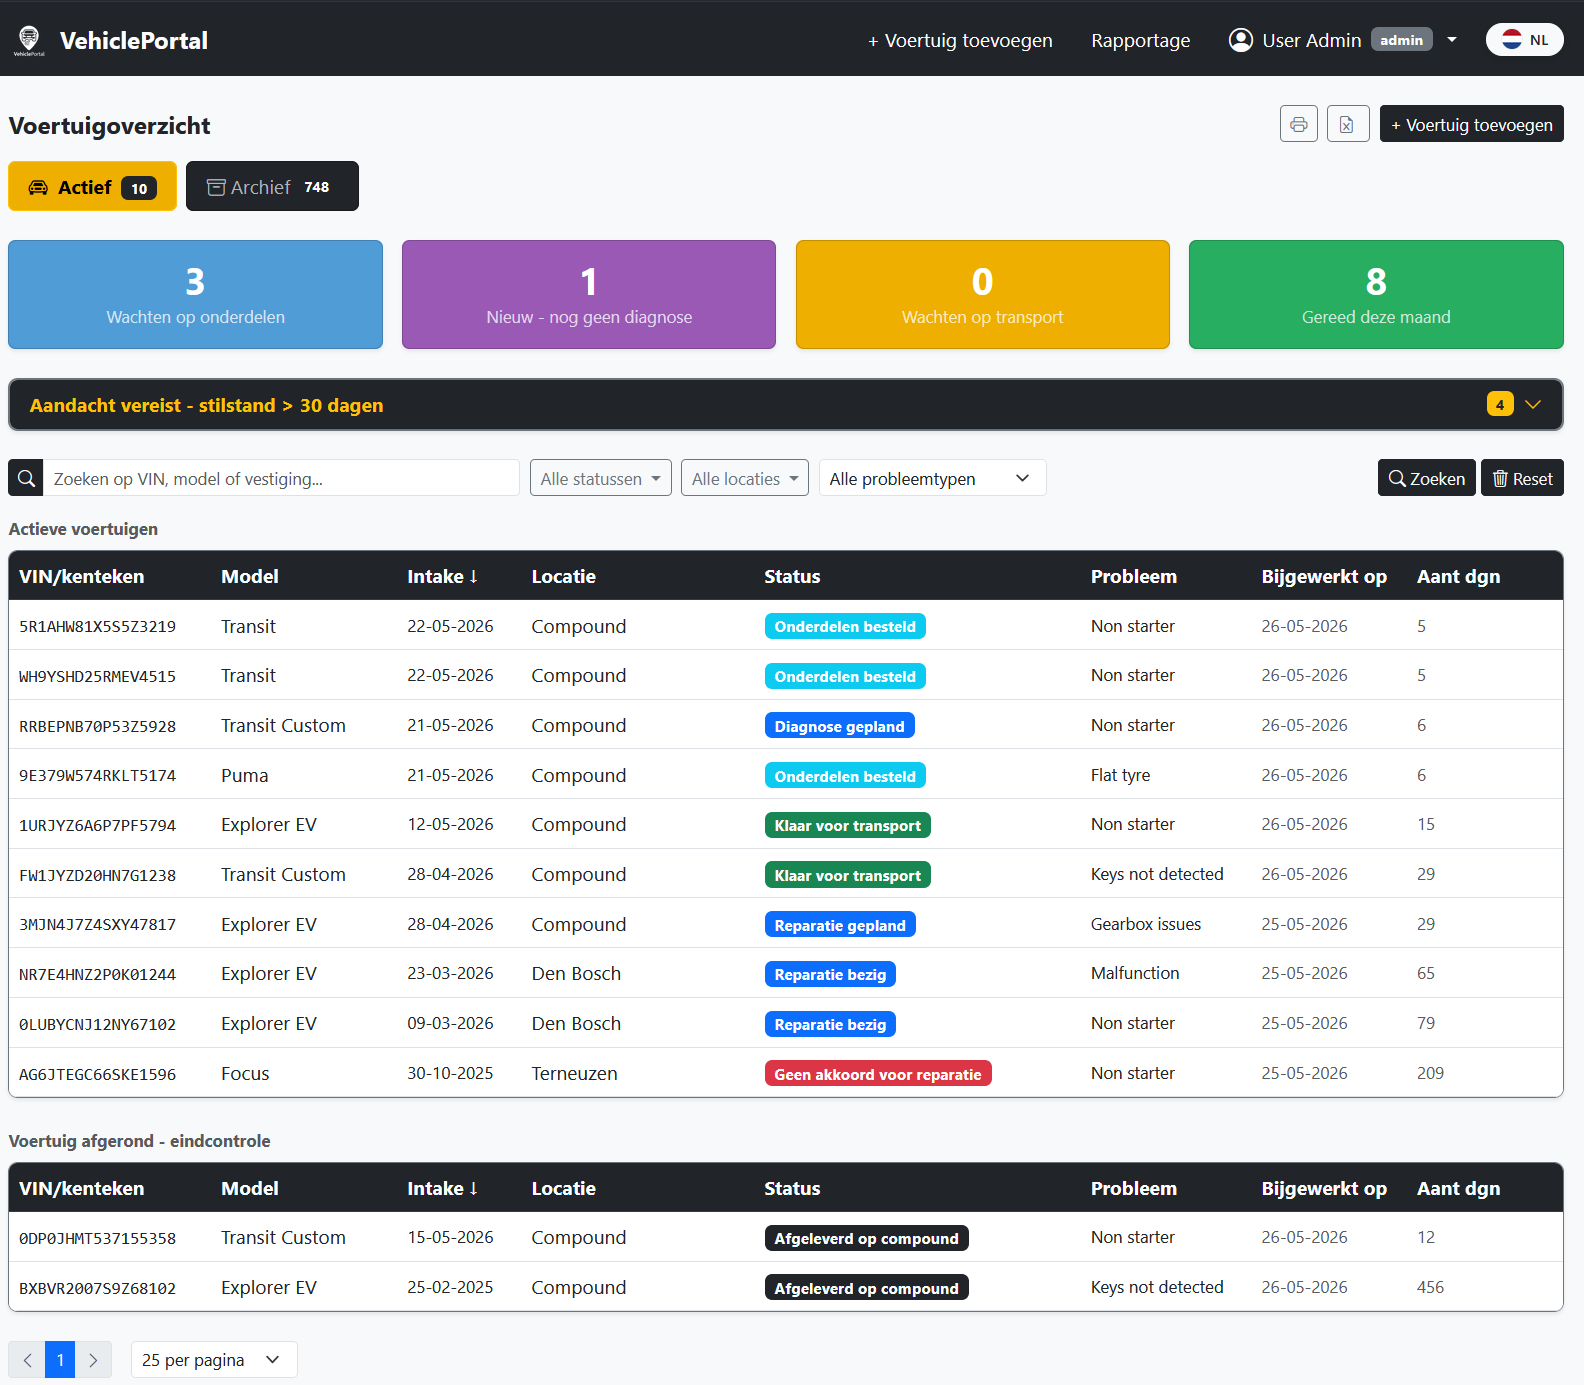Click the Aant dgn header of active table

pyautogui.click(x=1458, y=576)
